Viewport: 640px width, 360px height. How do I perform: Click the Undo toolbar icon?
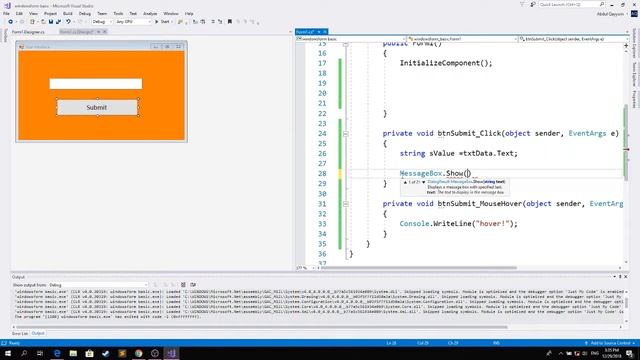68,22
